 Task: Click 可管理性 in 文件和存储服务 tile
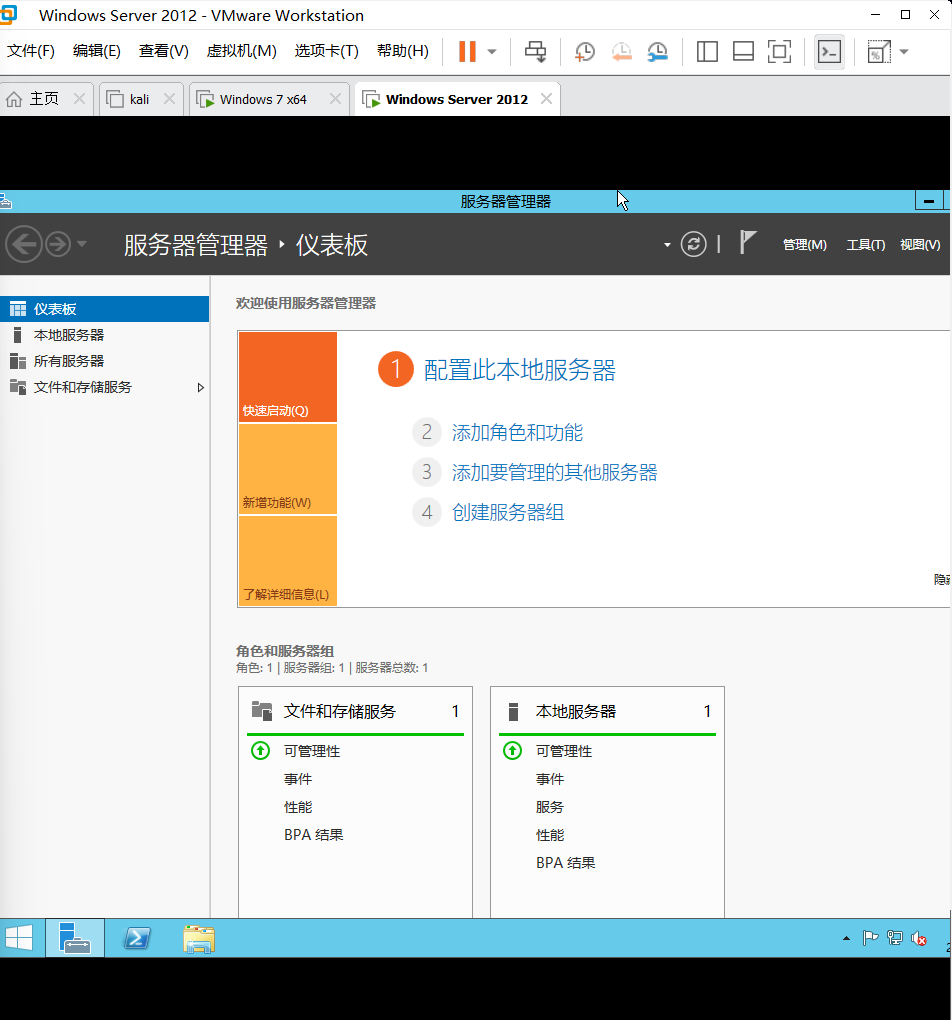[312, 751]
